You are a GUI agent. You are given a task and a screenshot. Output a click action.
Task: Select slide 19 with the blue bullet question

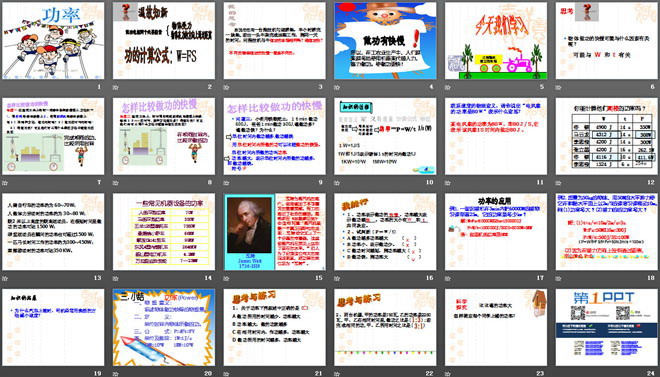coord(53,327)
